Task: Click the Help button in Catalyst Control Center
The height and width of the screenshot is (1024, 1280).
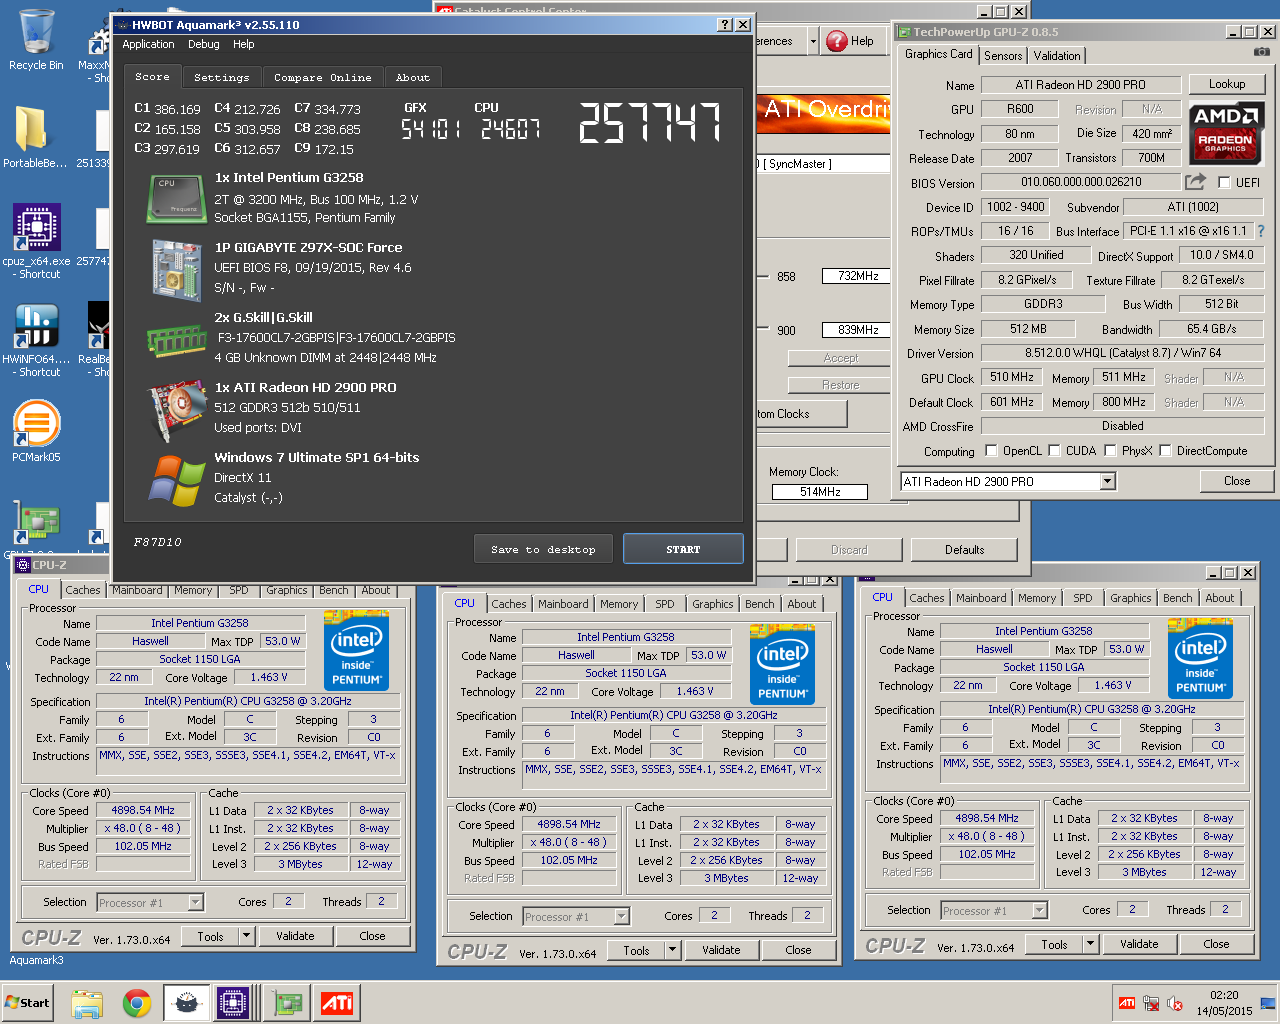Action: point(851,41)
